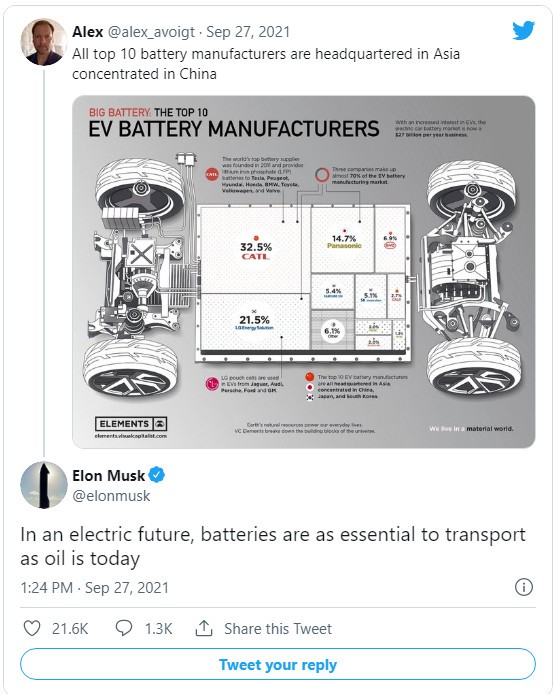Image resolution: width=553 pixels, height=694 pixels.
Task: Click the Elon Musk display name
Action: 108,475
